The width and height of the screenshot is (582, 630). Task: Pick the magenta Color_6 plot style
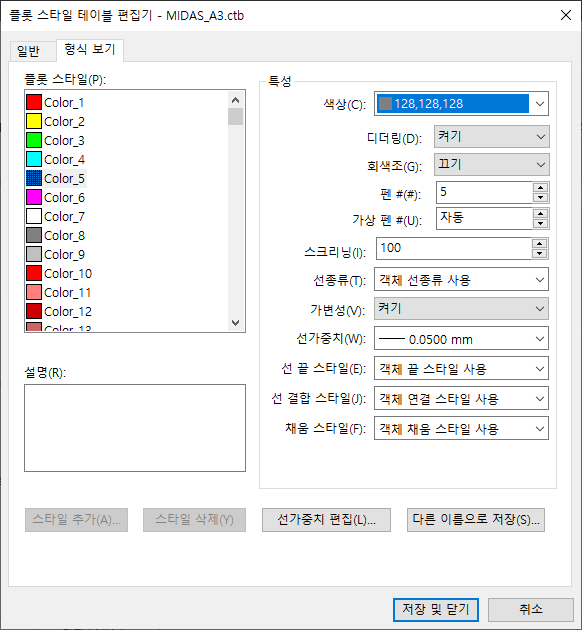point(55,197)
